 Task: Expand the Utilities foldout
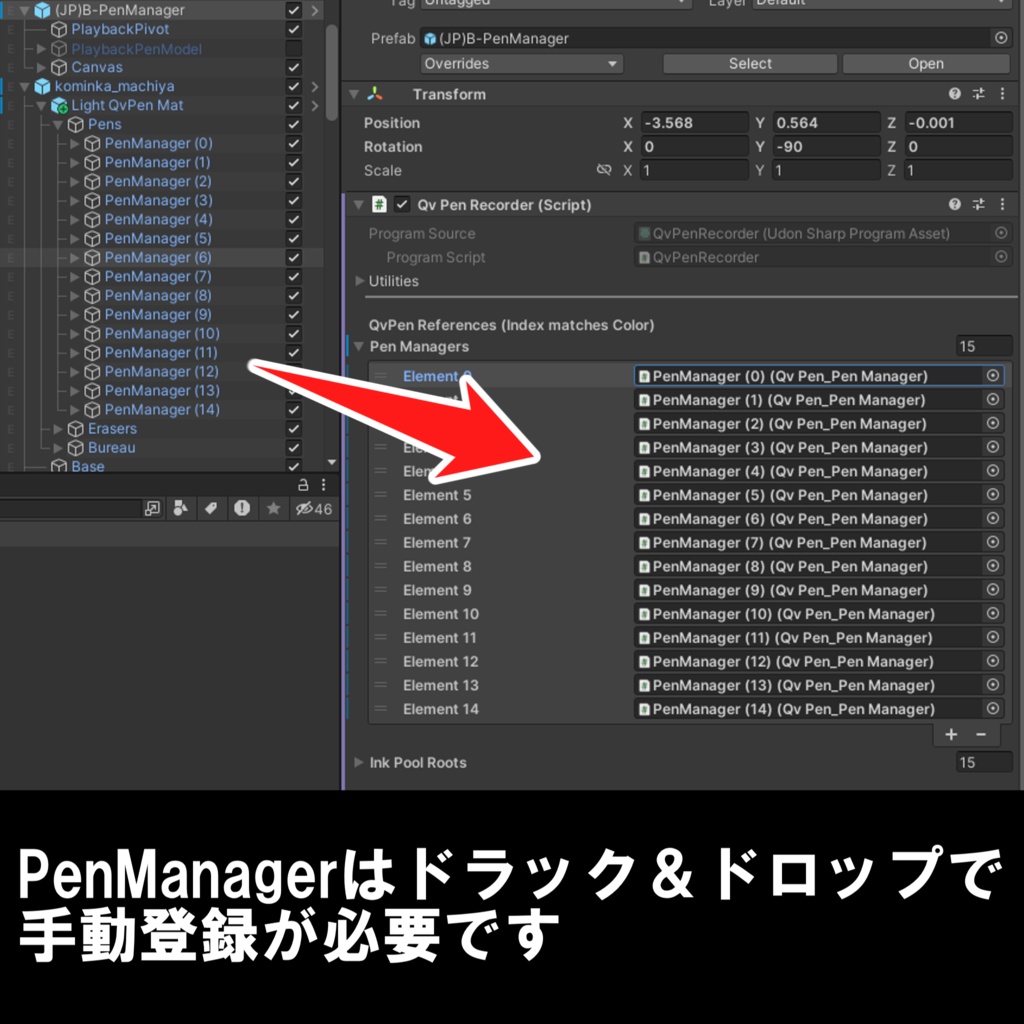click(359, 281)
